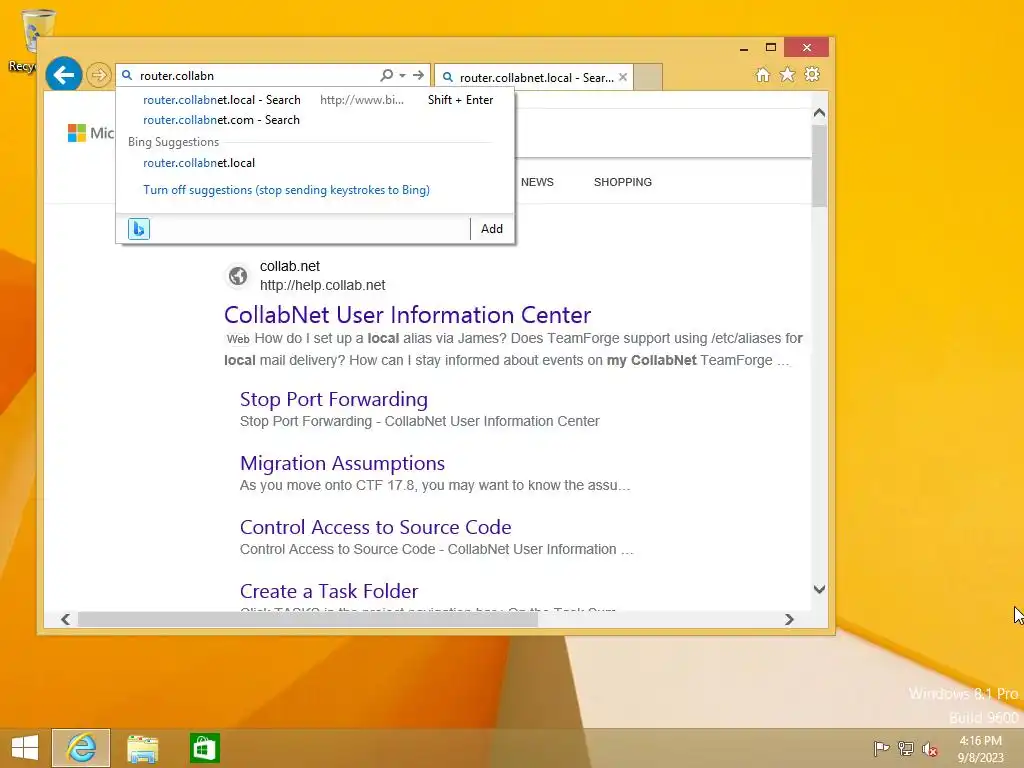The image size is (1024, 768).
Task: Open Stop Port Forwarding link
Action: click(334, 399)
